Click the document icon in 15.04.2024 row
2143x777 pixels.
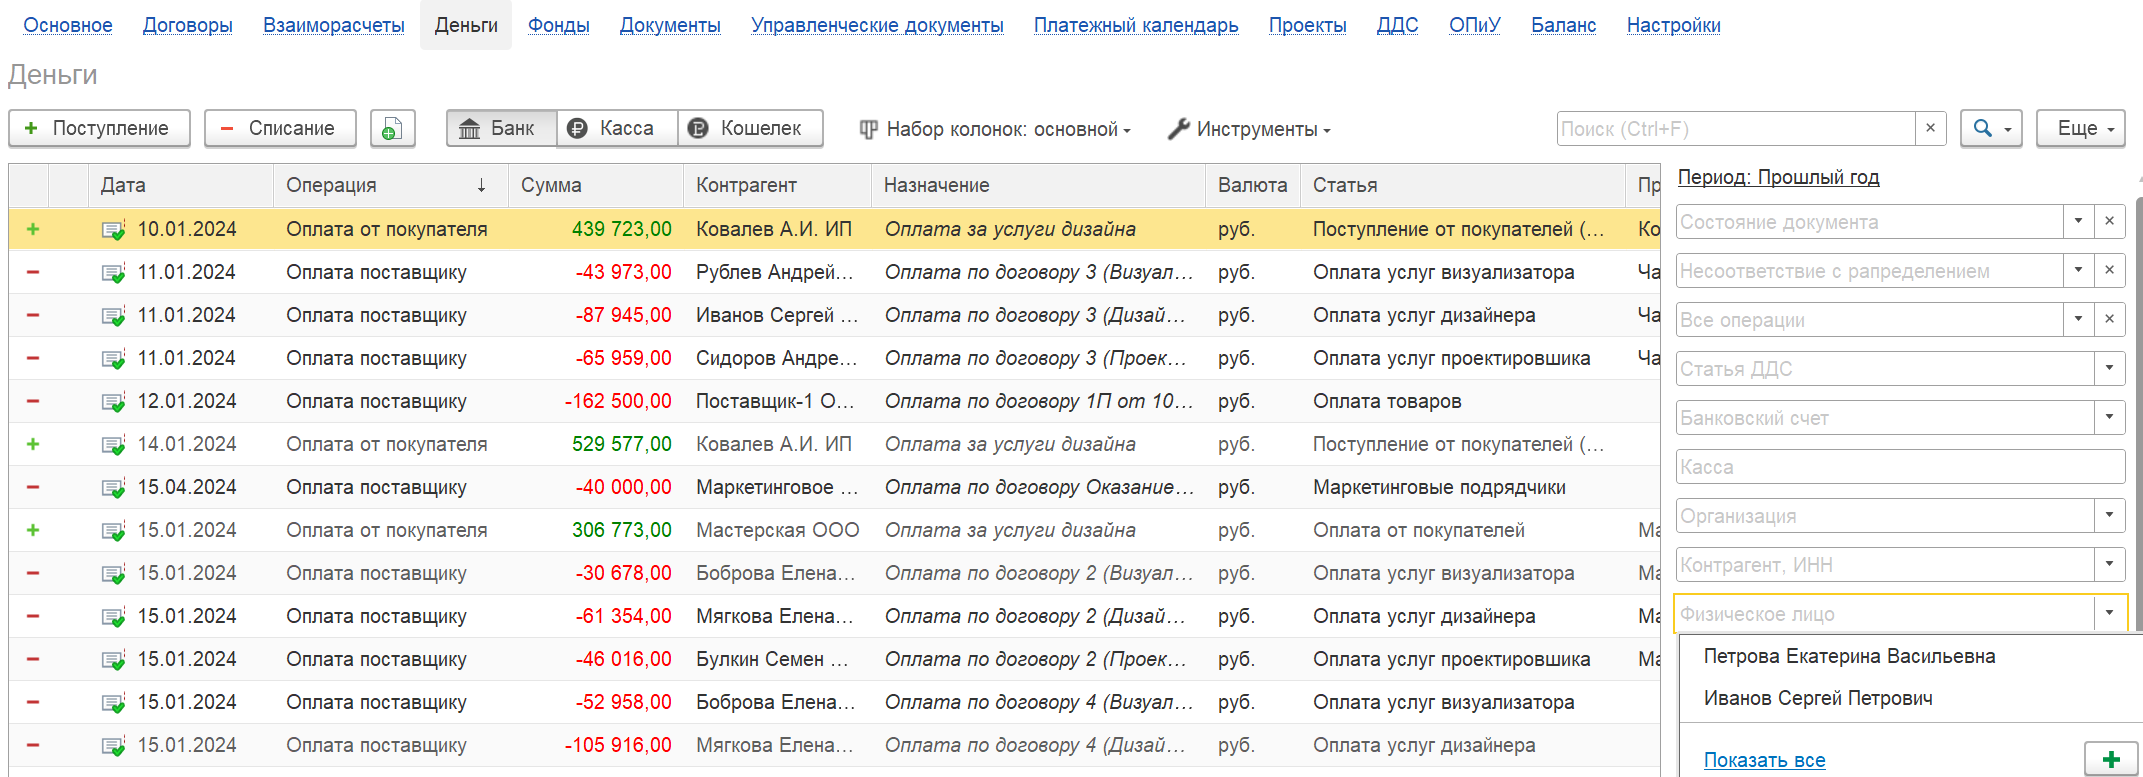(x=113, y=488)
